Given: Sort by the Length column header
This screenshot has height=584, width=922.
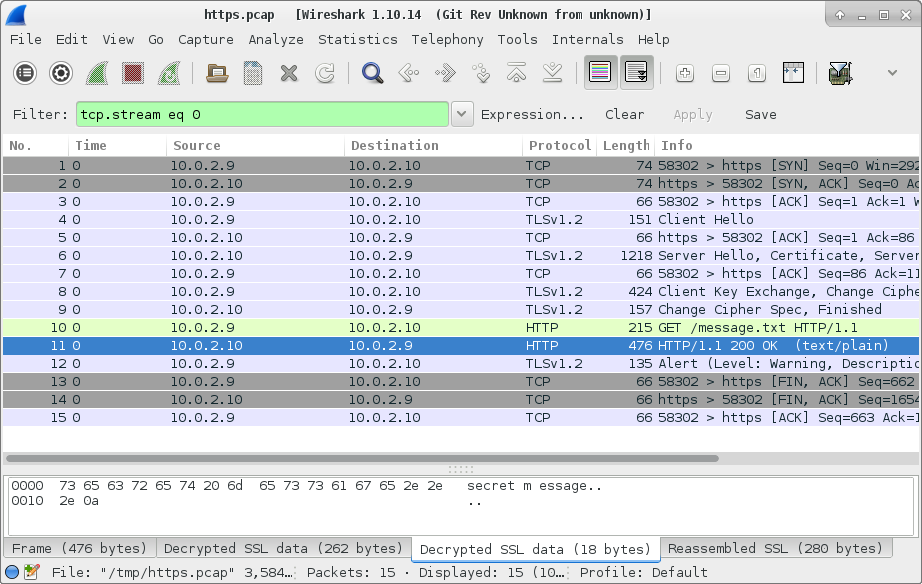Looking at the screenshot, I should tap(626, 145).
